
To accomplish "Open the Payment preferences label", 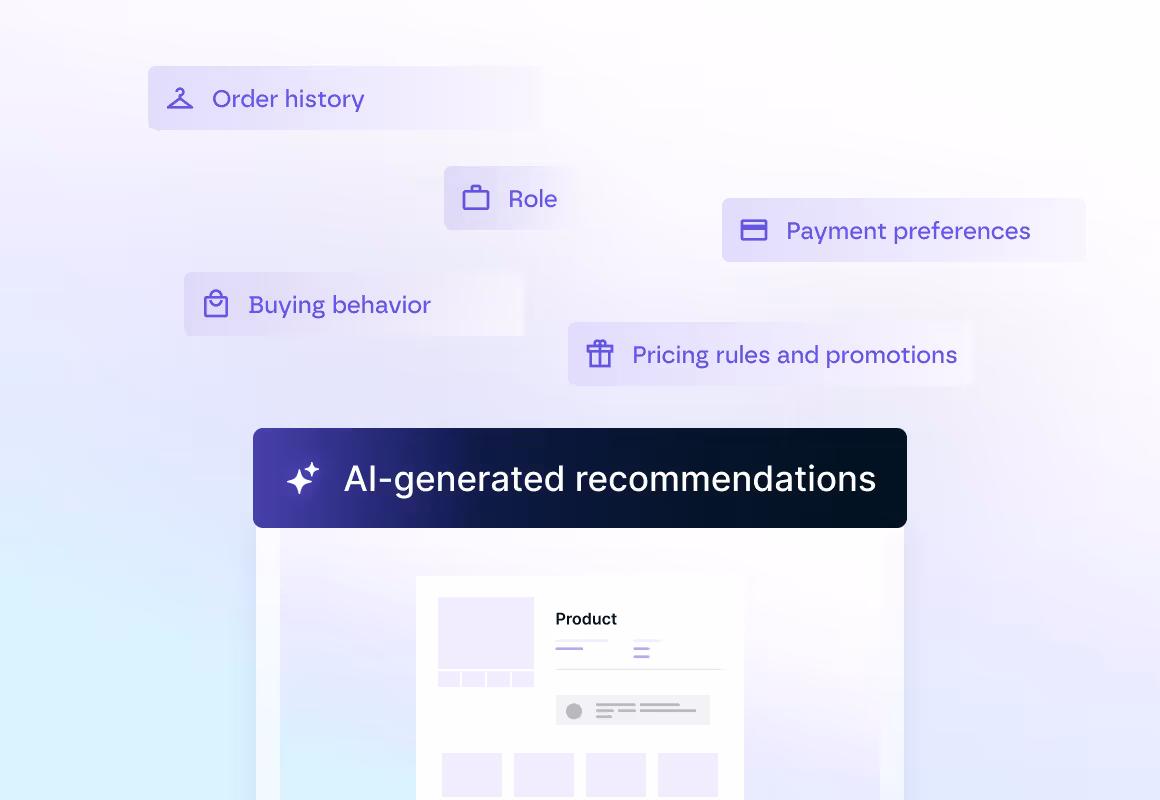I will pos(908,231).
